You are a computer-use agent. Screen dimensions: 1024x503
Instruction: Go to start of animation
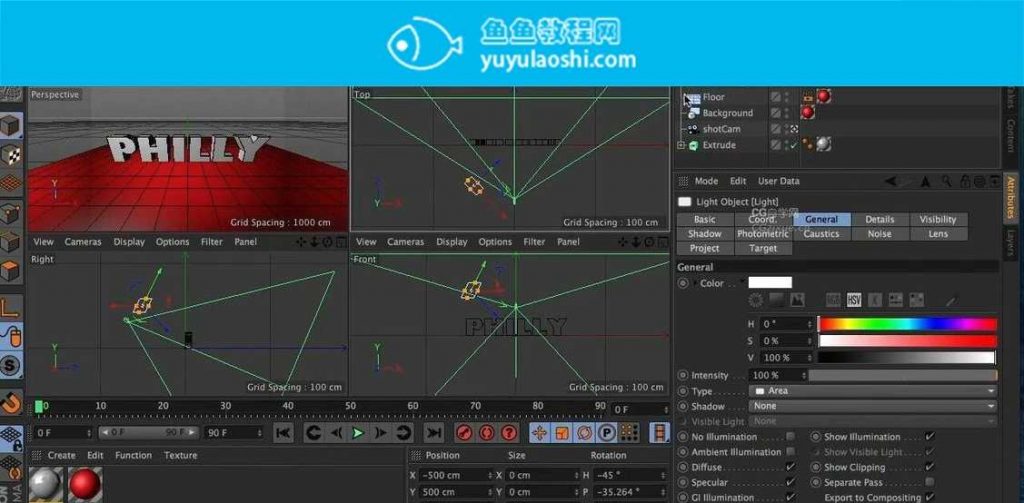283,433
